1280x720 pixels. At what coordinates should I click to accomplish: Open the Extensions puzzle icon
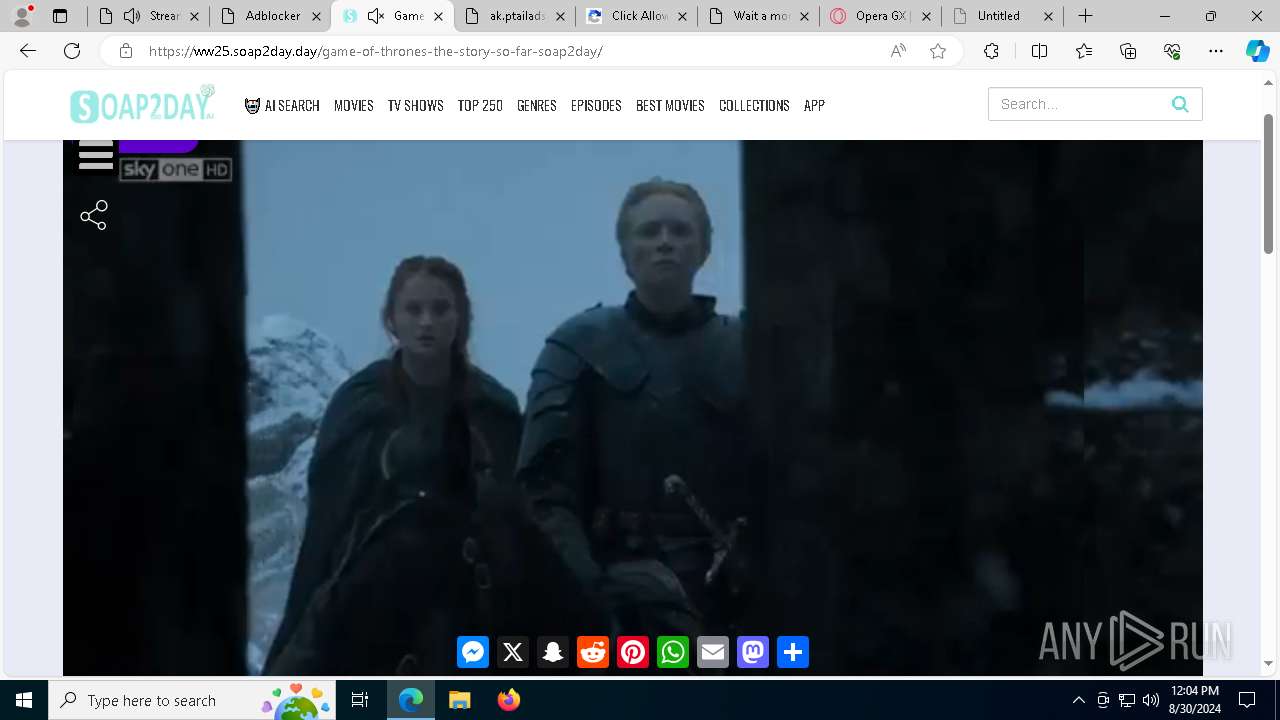[x=991, y=51]
